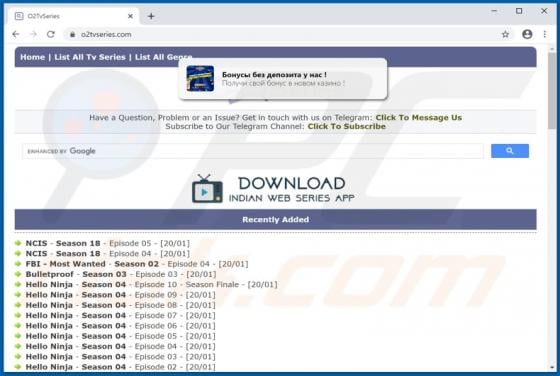560x376 pixels.
Task: Open the Home menu link
Action: [32, 57]
